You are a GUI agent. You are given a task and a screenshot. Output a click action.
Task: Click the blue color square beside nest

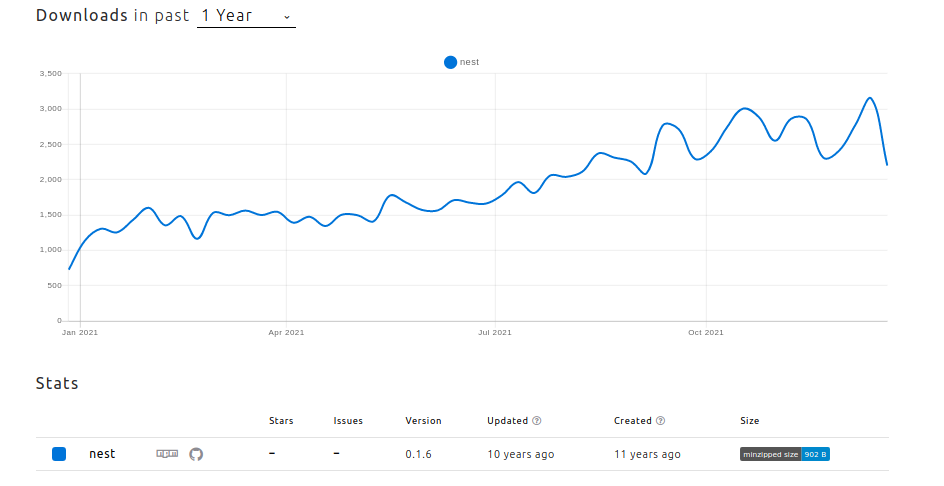point(59,454)
